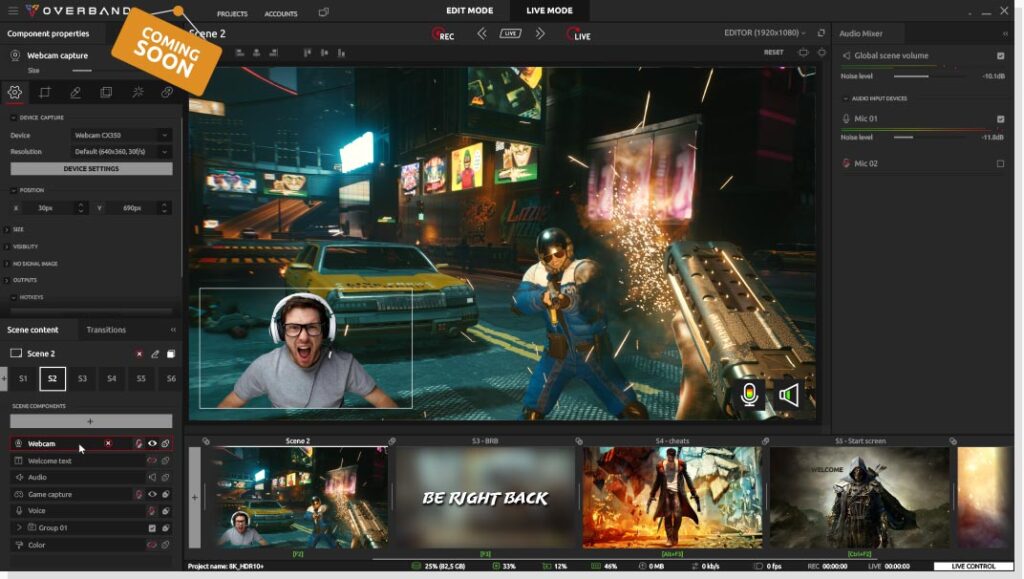Viewport: 1024px width, 579px height.
Task: Add a scene component with plus button
Action: click(x=91, y=421)
